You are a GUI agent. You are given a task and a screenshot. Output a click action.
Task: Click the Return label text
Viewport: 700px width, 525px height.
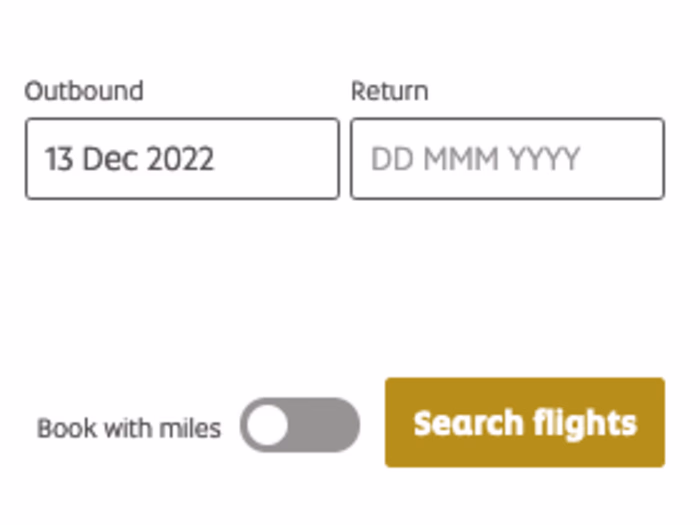(x=389, y=91)
